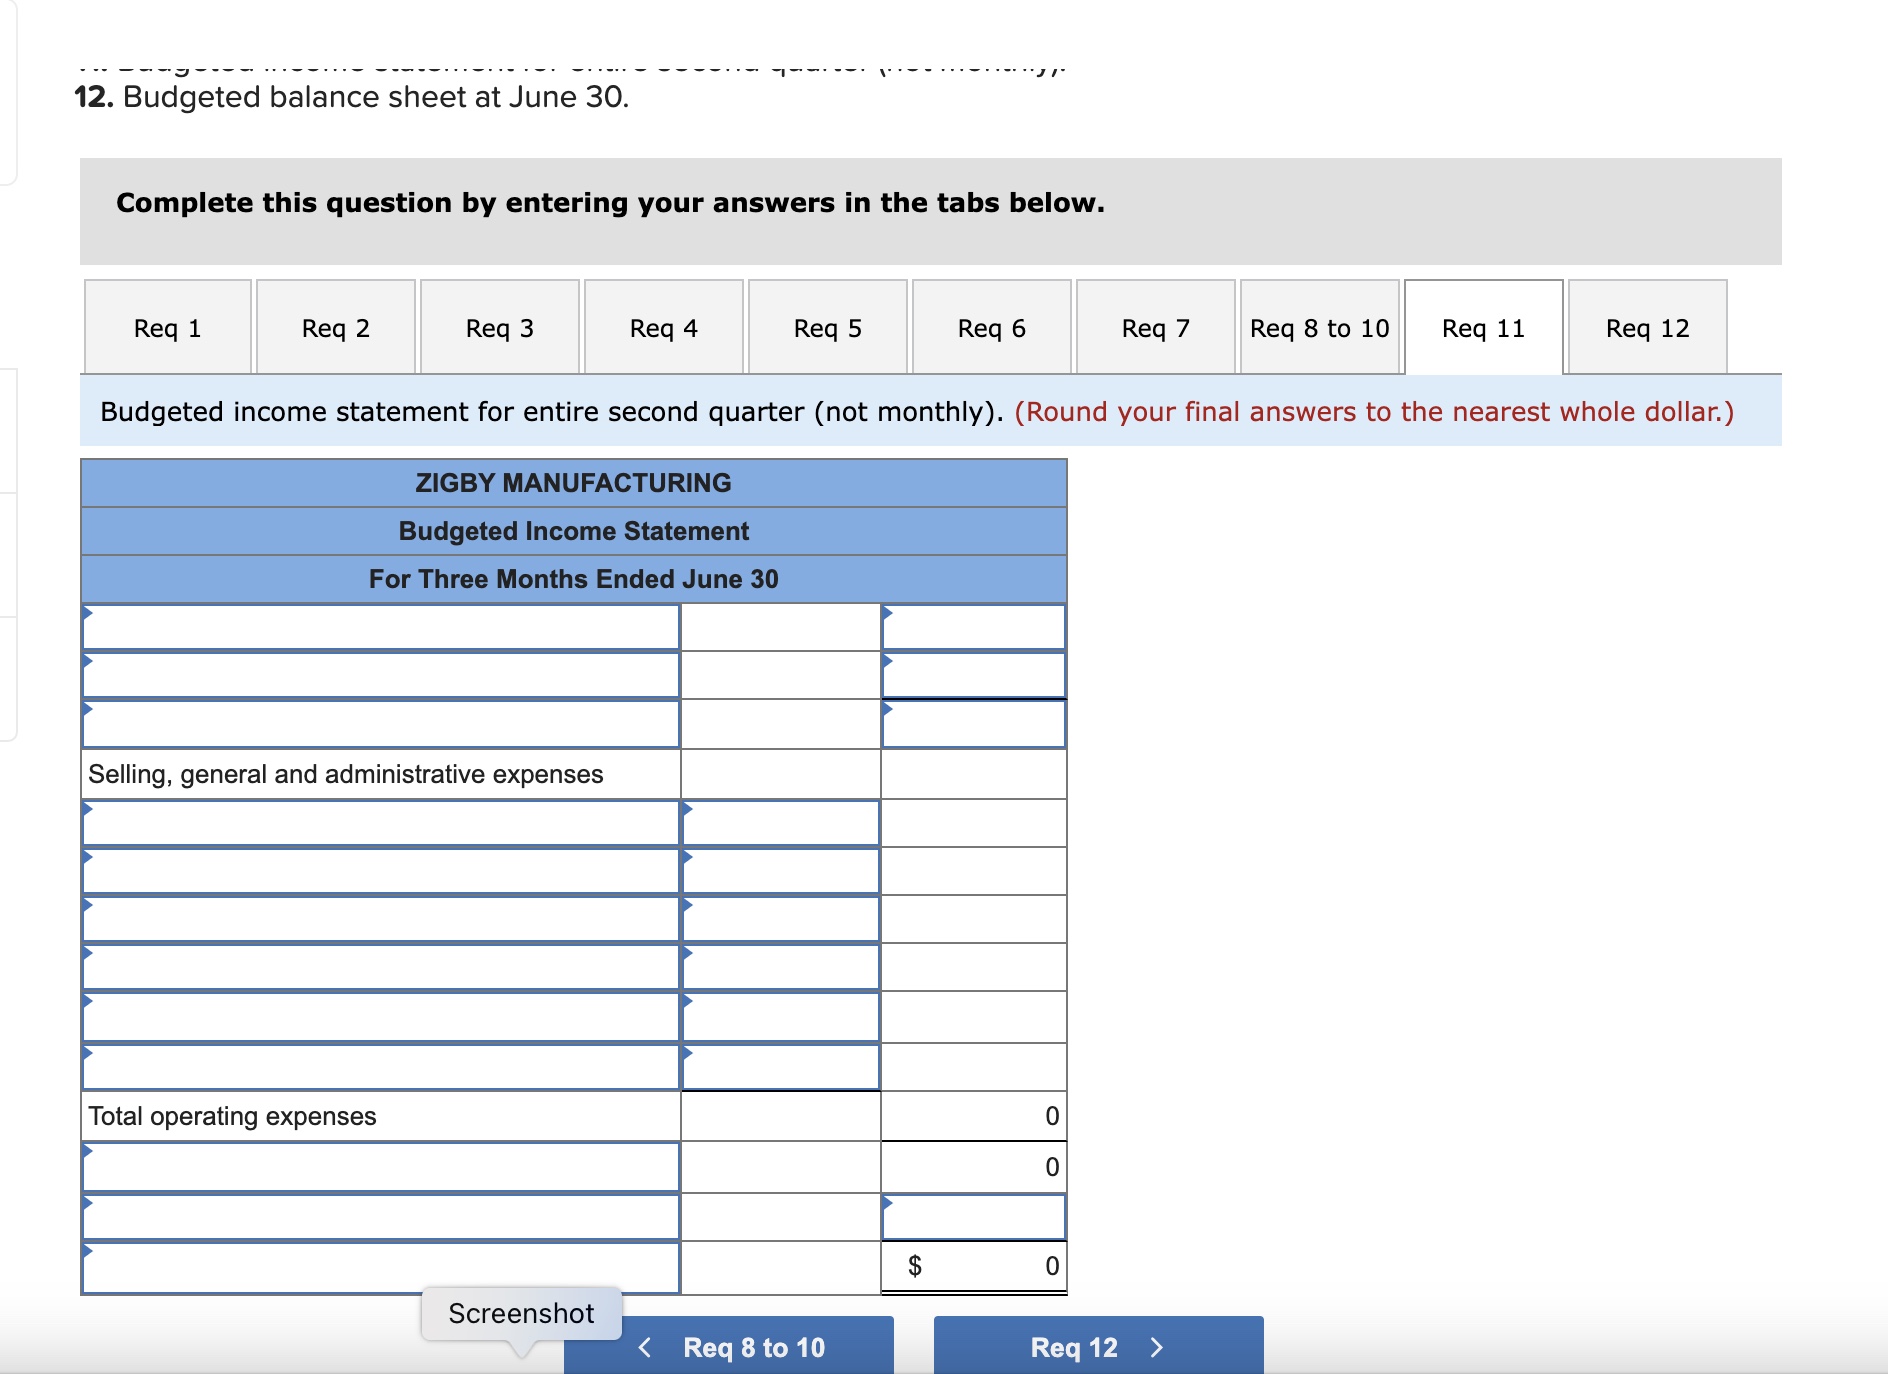Click the next Req 12 button
The height and width of the screenshot is (1374, 1888).
click(x=1099, y=1346)
